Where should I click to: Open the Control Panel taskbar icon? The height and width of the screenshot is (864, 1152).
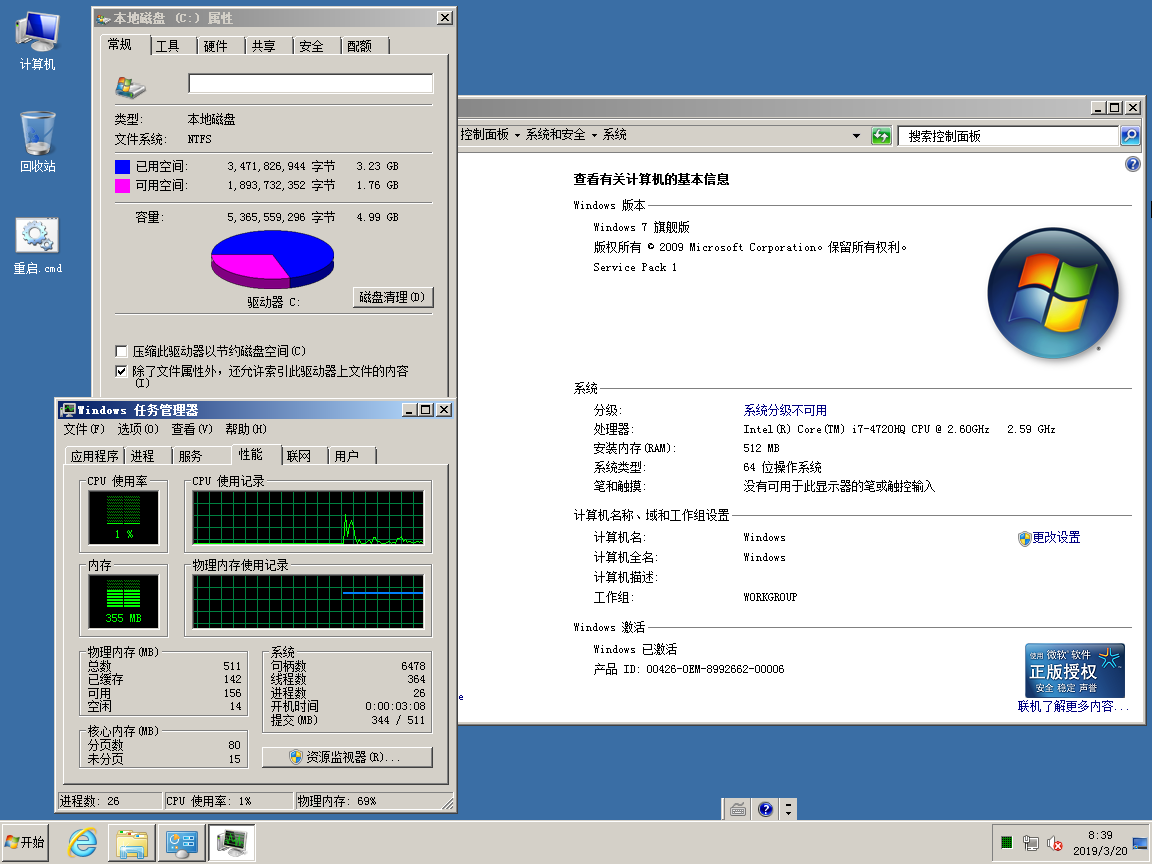click(x=182, y=842)
